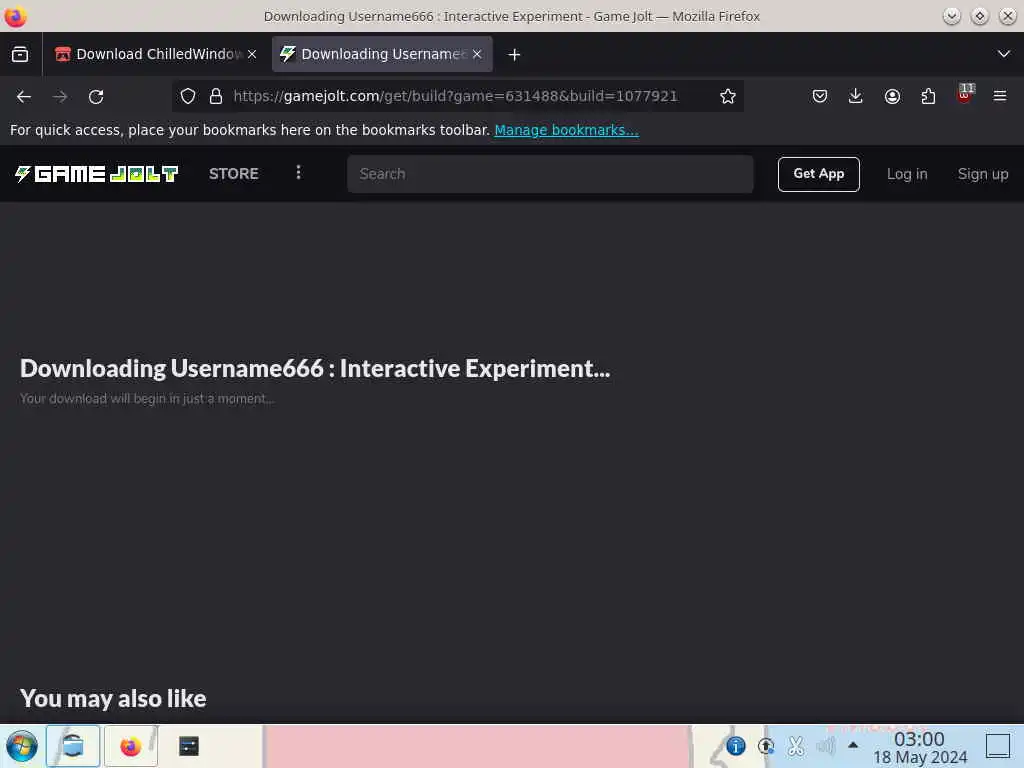Click the Sign up link
Viewport: 1024px width, 768px height.
[983, 174]
